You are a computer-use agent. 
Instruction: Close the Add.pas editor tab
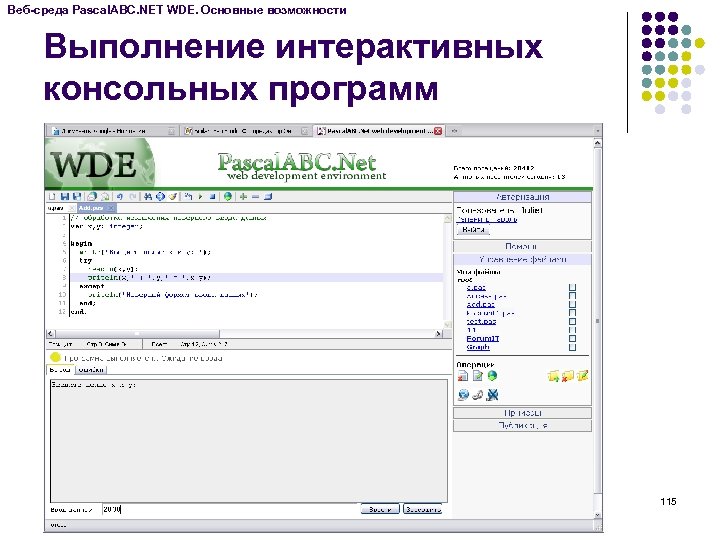point(111,208)
